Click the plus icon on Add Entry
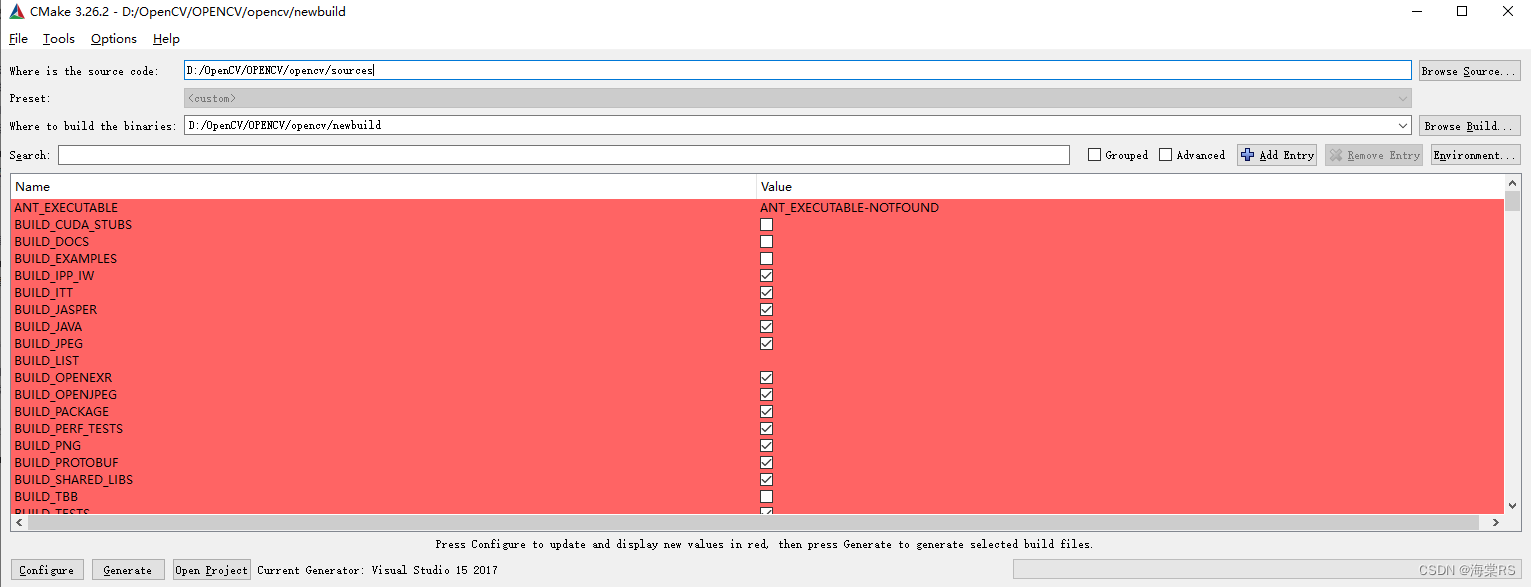Image resolution: width=1531 pixels, height=587 pixels. tap(1247, 155)
